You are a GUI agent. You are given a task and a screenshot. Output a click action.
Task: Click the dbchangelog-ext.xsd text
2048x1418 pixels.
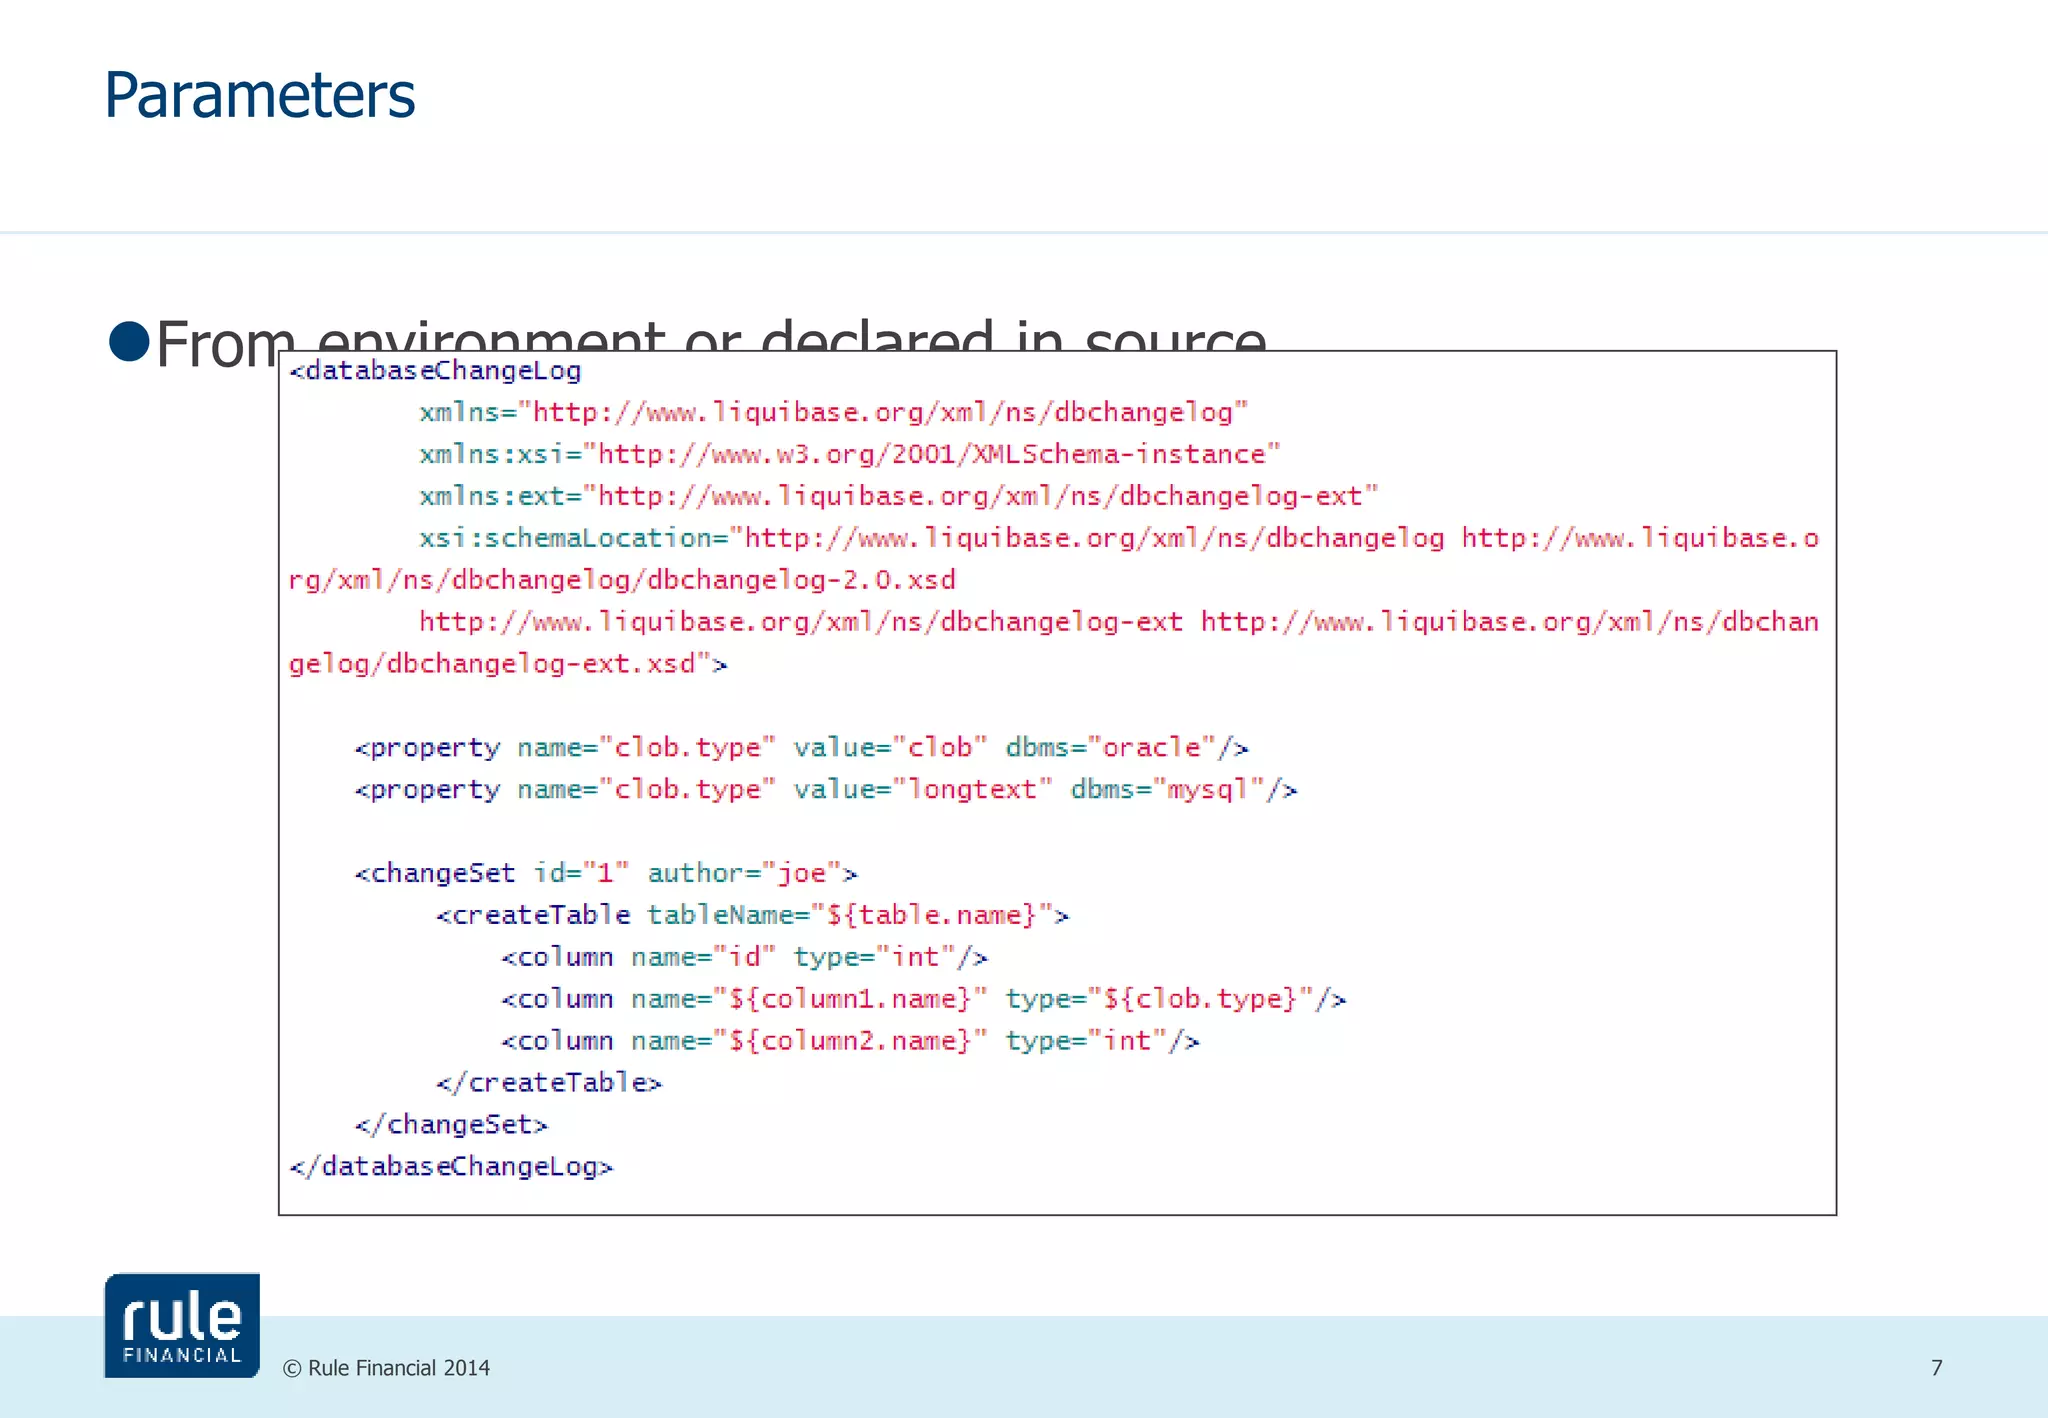540,664
